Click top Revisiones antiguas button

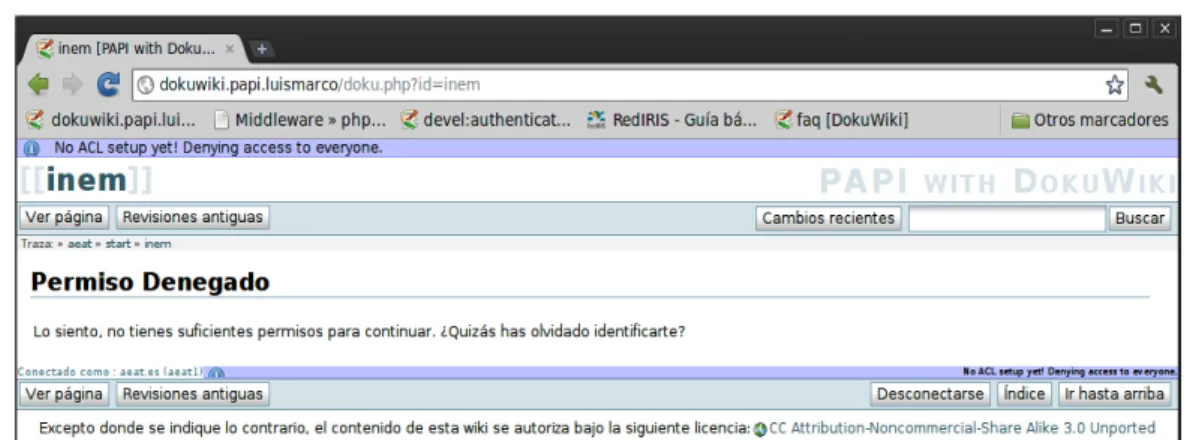(x=193, y=218)
